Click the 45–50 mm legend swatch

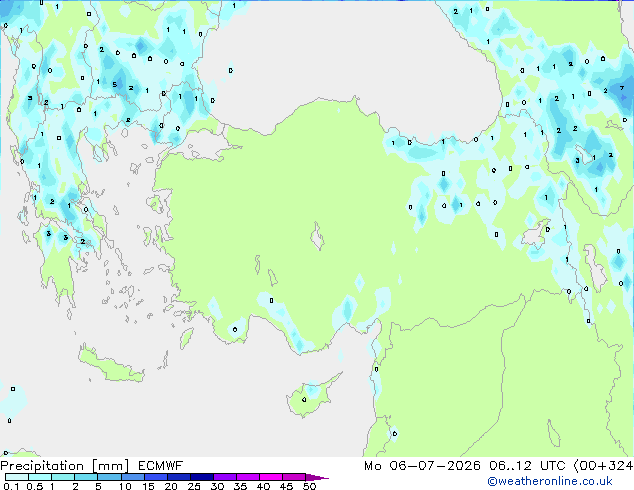point(294,477)
